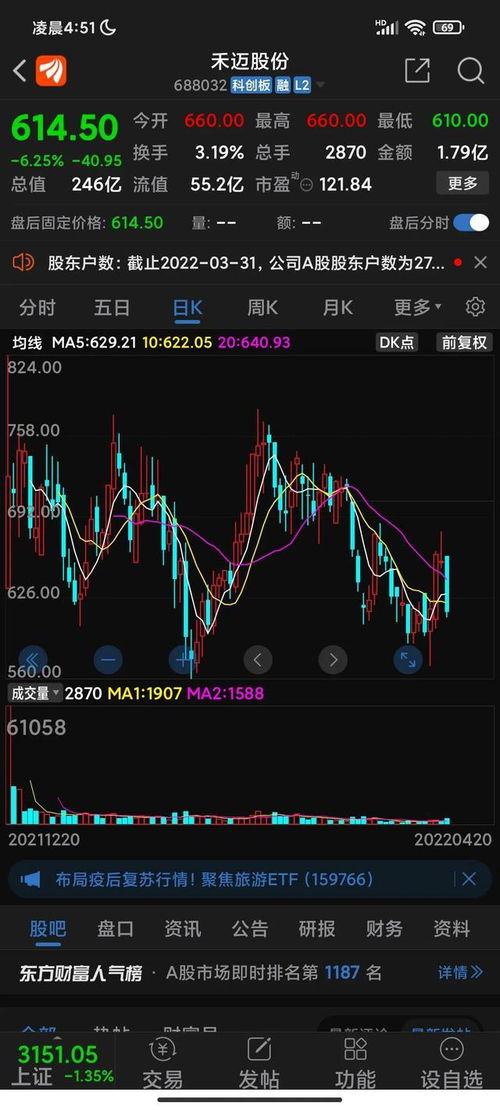500x1110 pixels.
Task: Tap the Wi-Fi icon in status bar
Action: point(416,28)
